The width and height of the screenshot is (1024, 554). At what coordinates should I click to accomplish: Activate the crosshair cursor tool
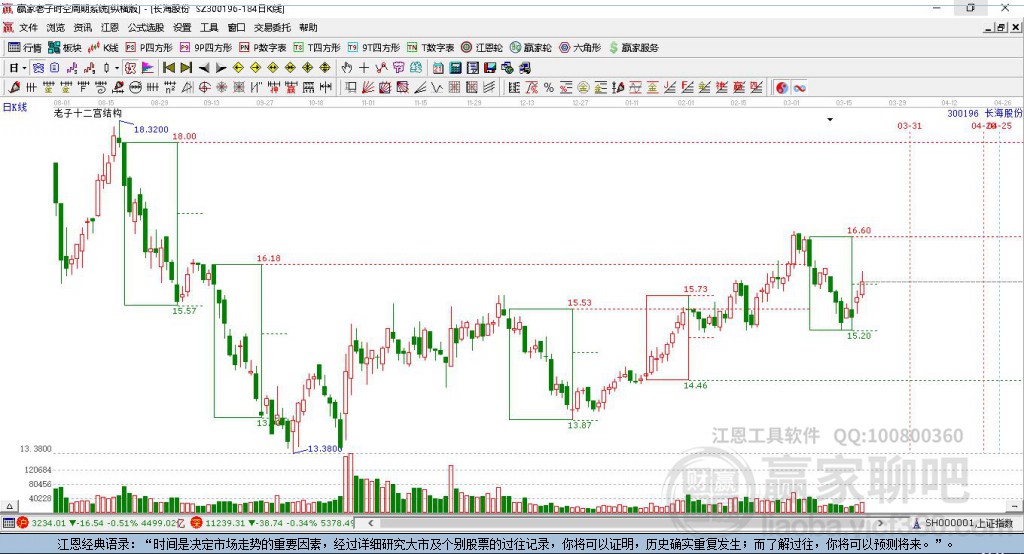pos(364,68)
